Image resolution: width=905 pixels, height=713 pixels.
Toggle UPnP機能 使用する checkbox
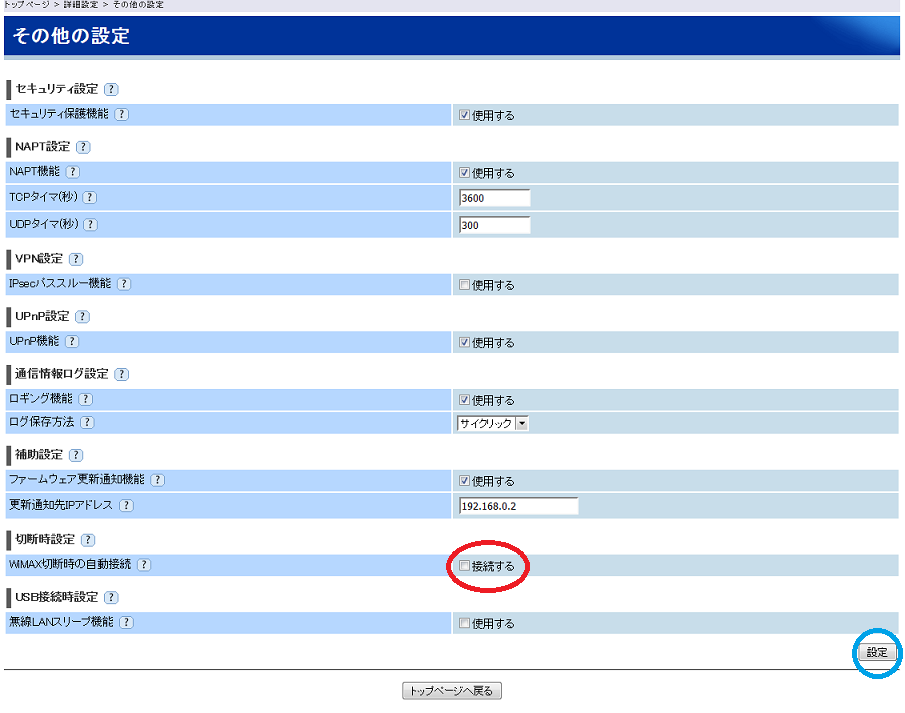464,342
